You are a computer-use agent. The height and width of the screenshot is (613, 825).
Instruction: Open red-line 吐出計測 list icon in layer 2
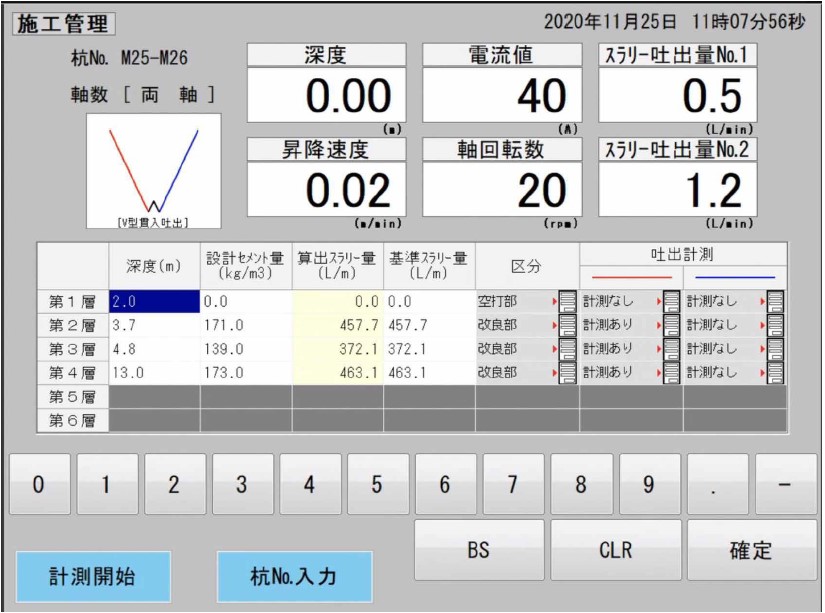point(671,325)
